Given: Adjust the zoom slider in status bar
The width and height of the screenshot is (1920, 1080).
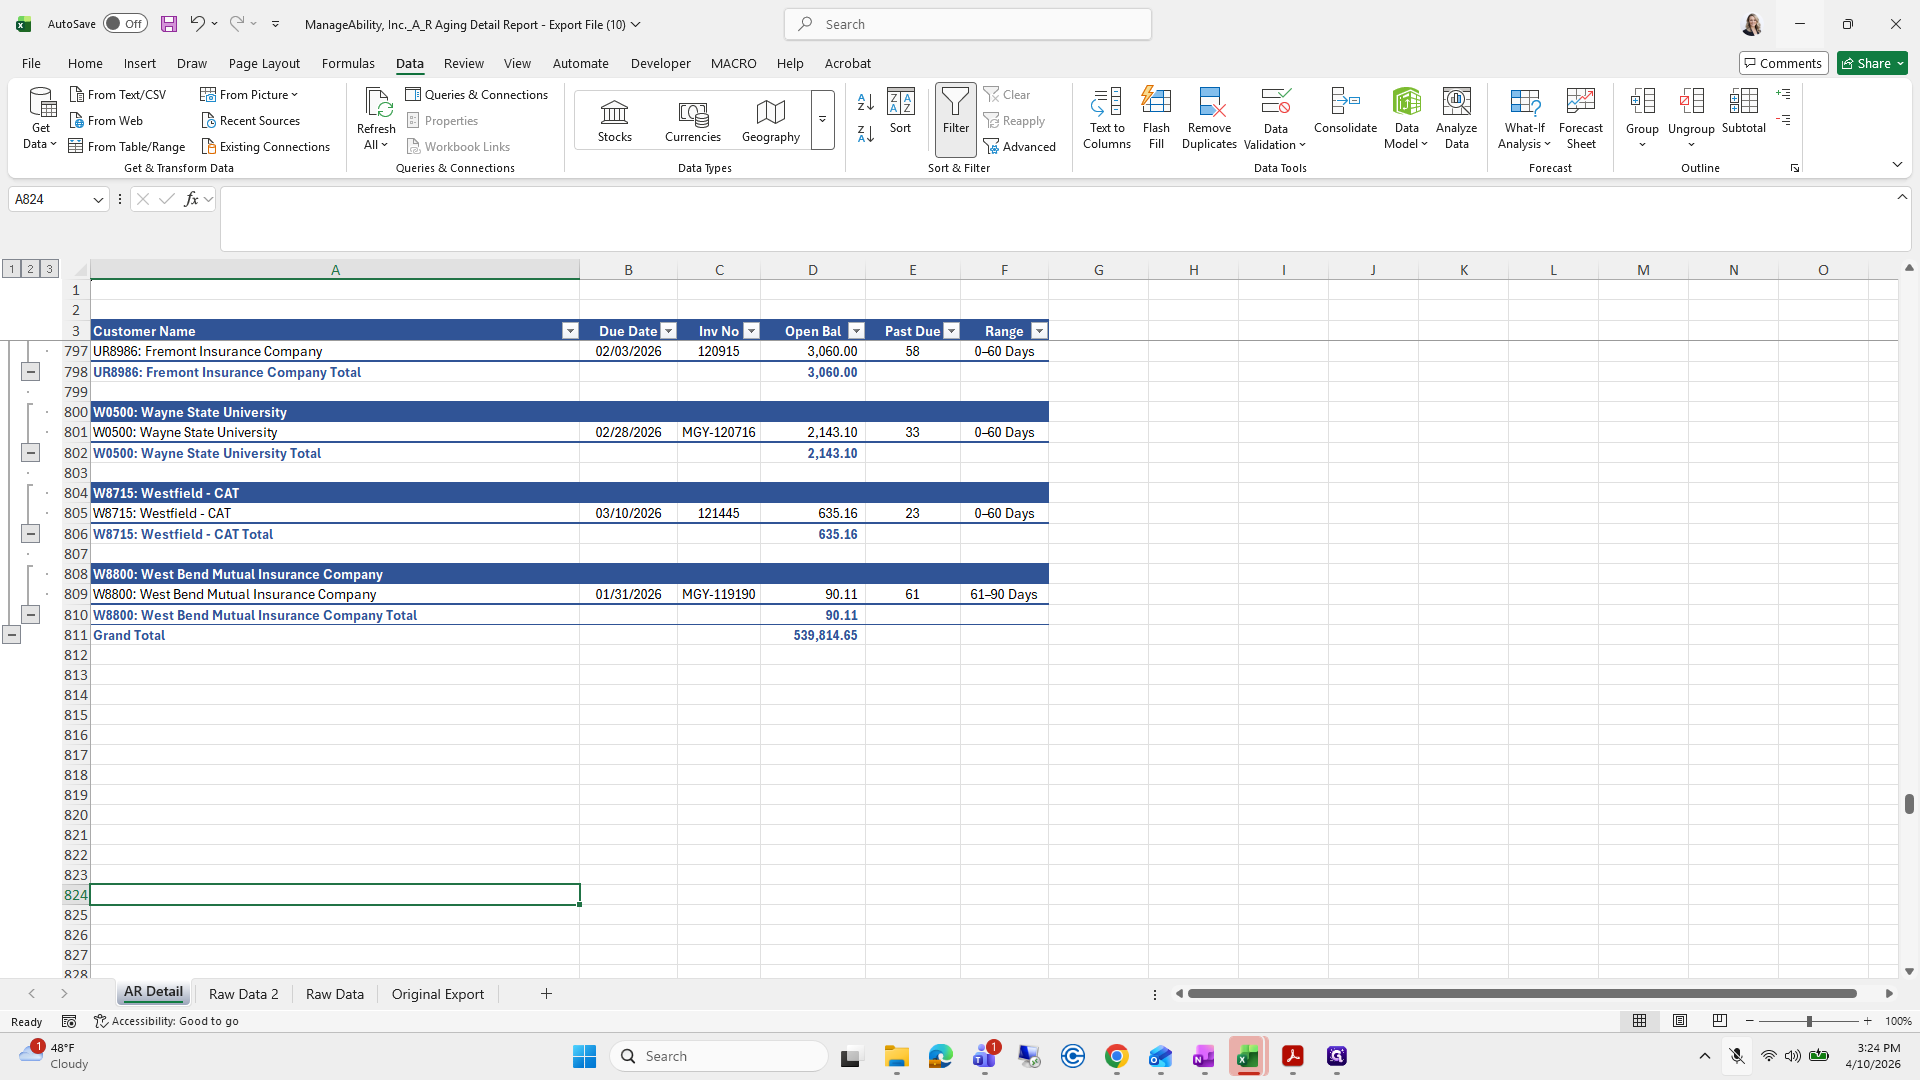Looking at the screenshot, I should pos(1808,1021).
